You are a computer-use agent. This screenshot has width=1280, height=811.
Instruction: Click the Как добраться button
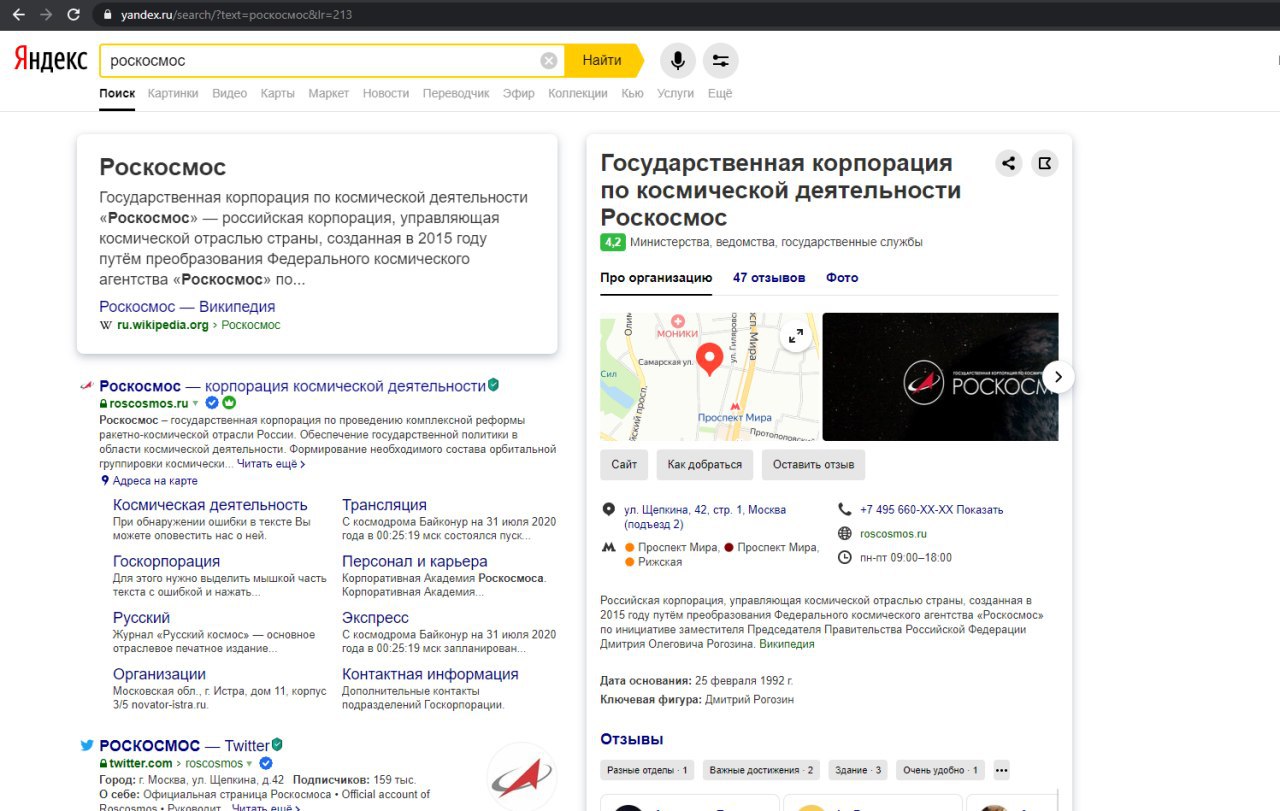pyautogui.click(x=705, y=465)
